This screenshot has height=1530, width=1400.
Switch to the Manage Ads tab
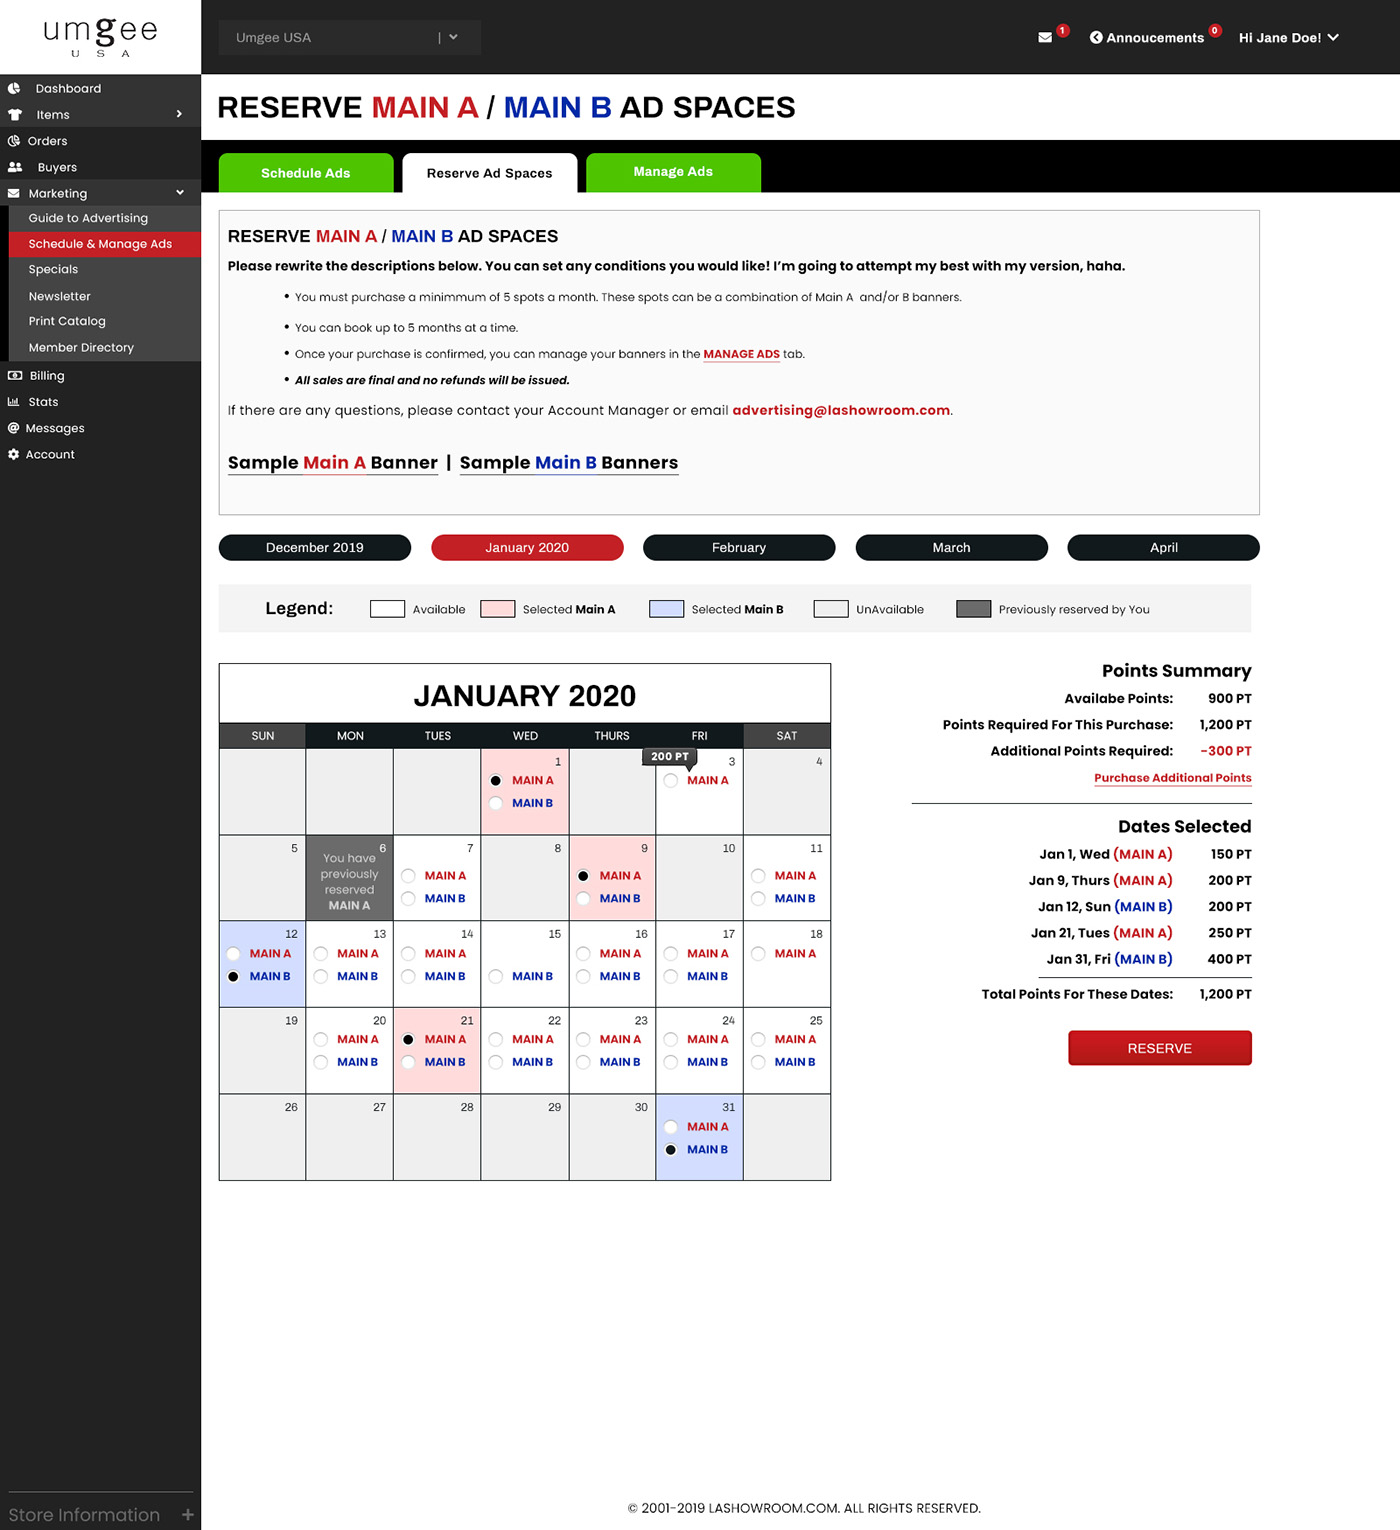[x=673, y=172]
